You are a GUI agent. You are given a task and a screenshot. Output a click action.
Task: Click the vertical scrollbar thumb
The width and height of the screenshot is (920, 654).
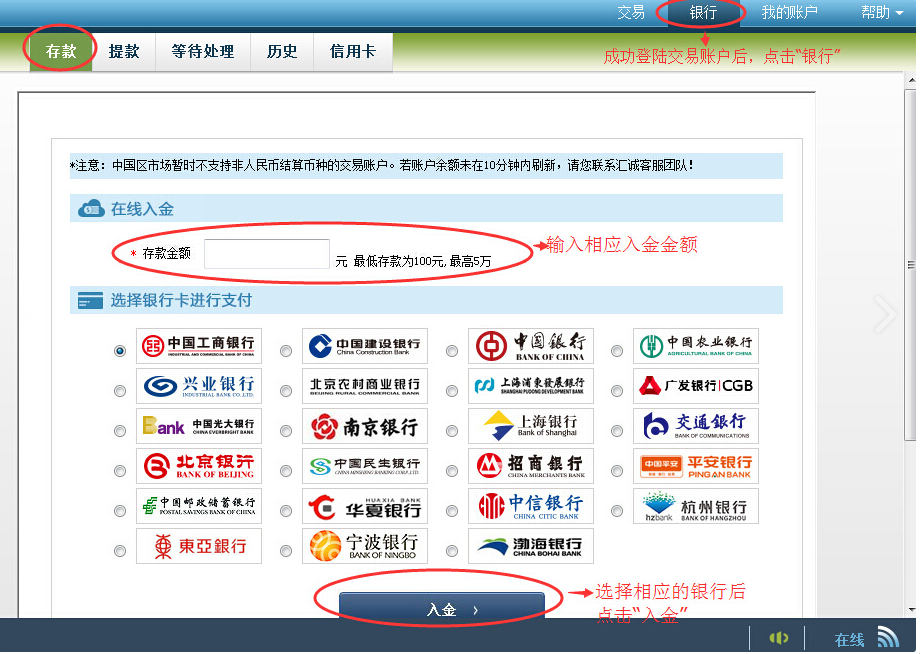pos(911,265)
